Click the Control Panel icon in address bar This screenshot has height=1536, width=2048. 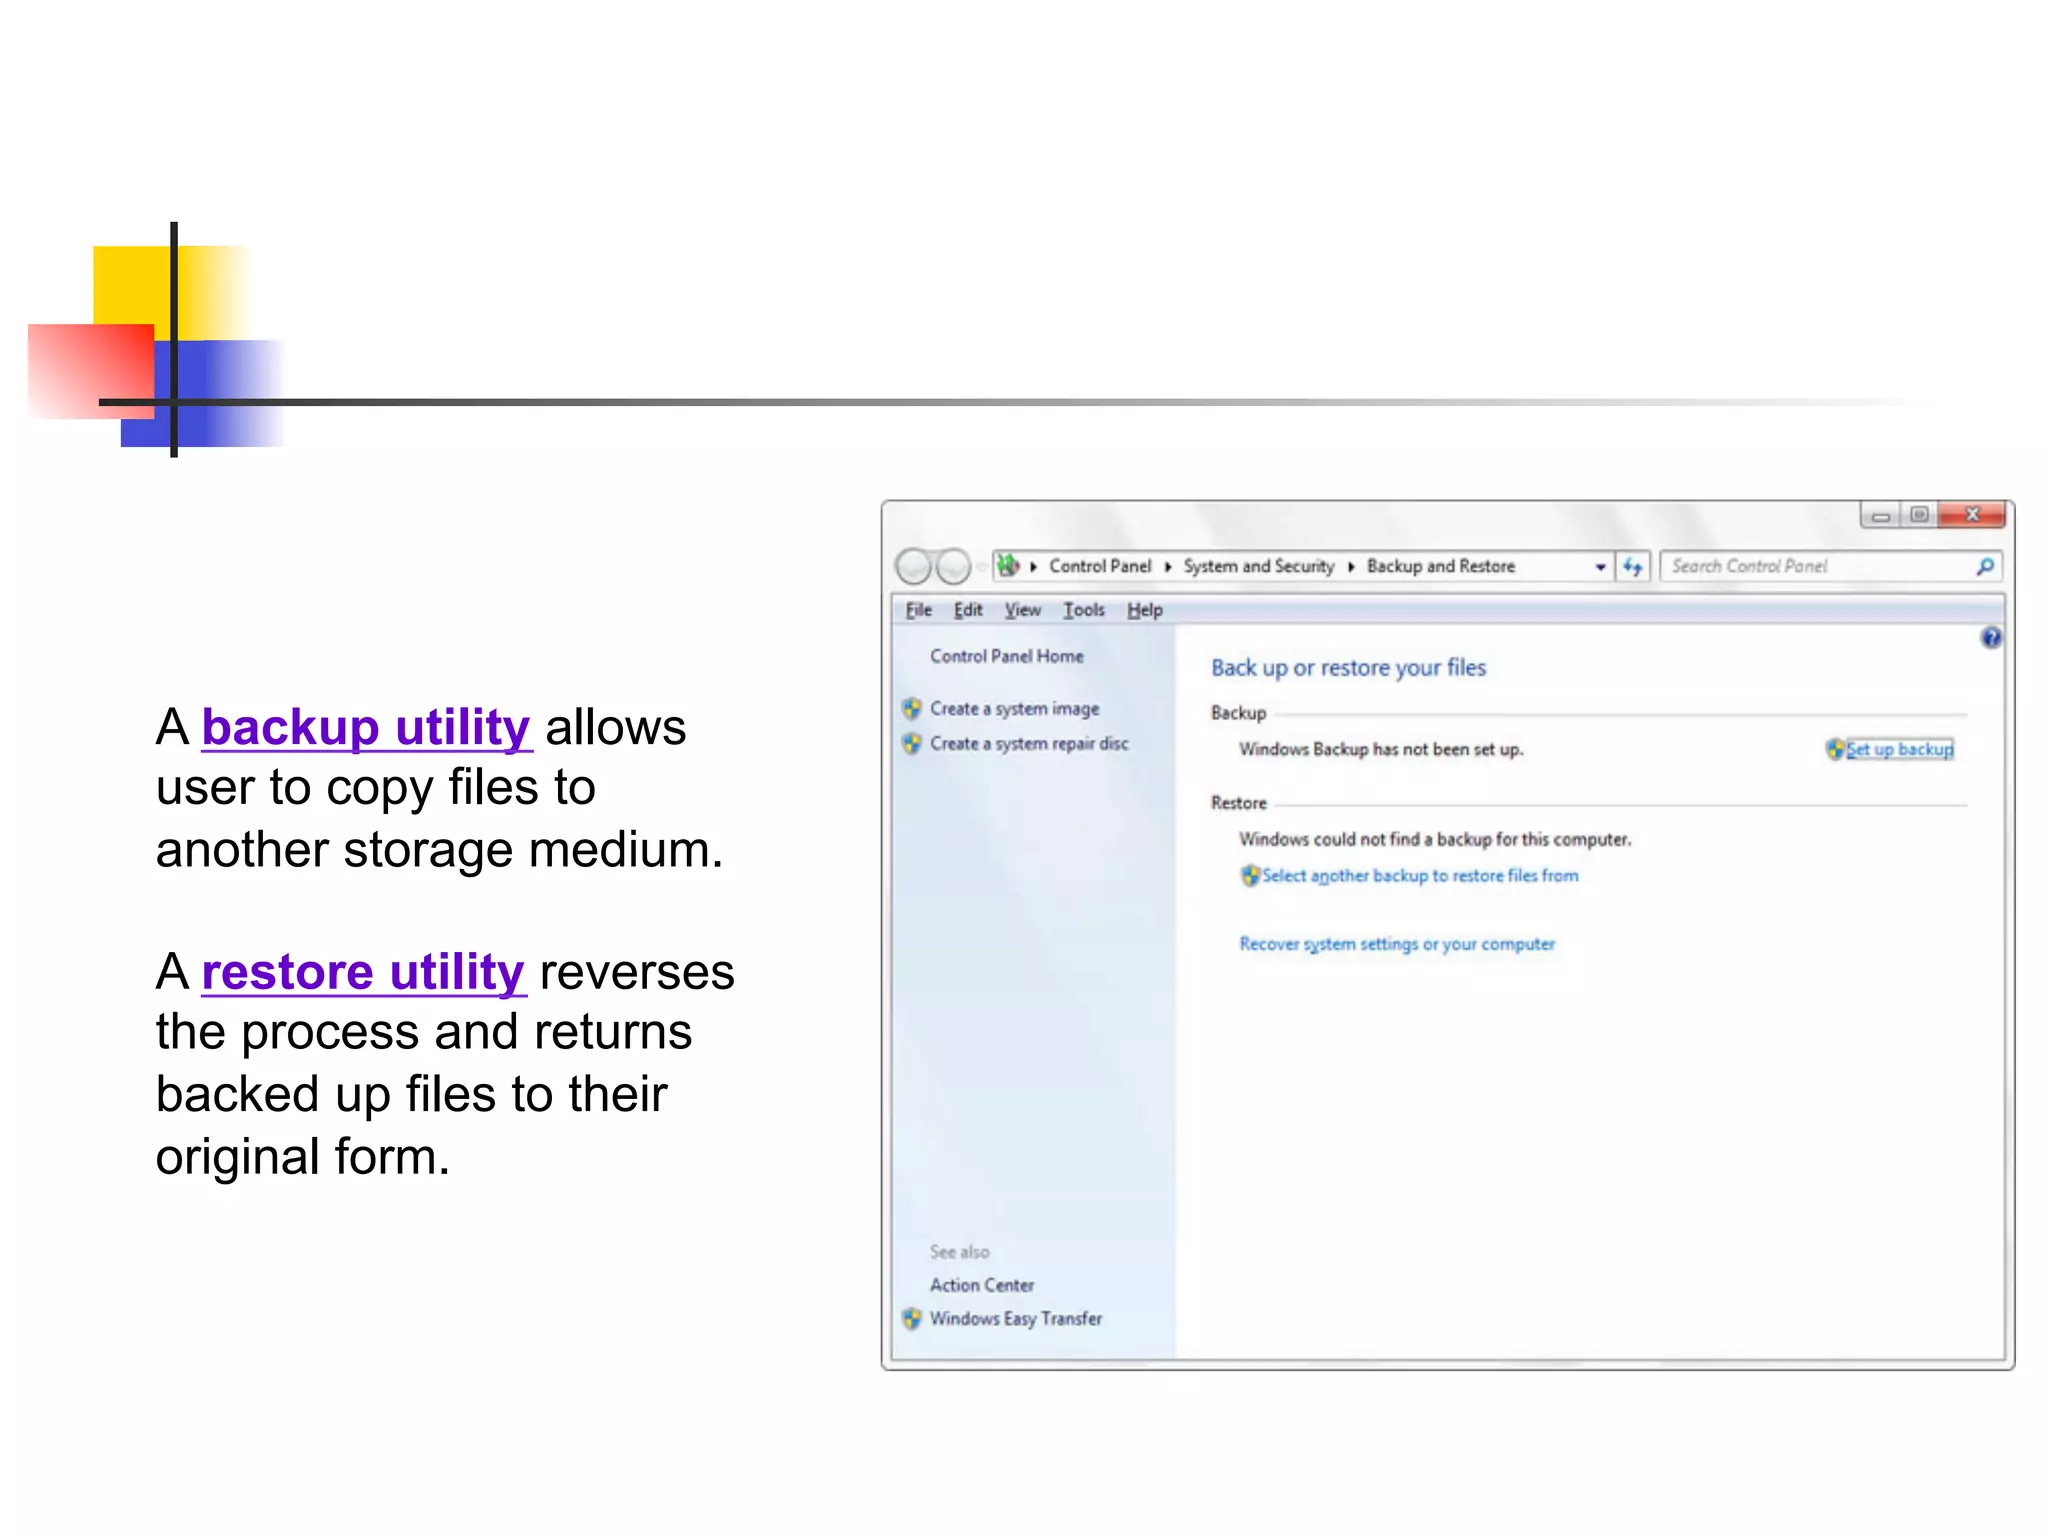click(1008, 565)
